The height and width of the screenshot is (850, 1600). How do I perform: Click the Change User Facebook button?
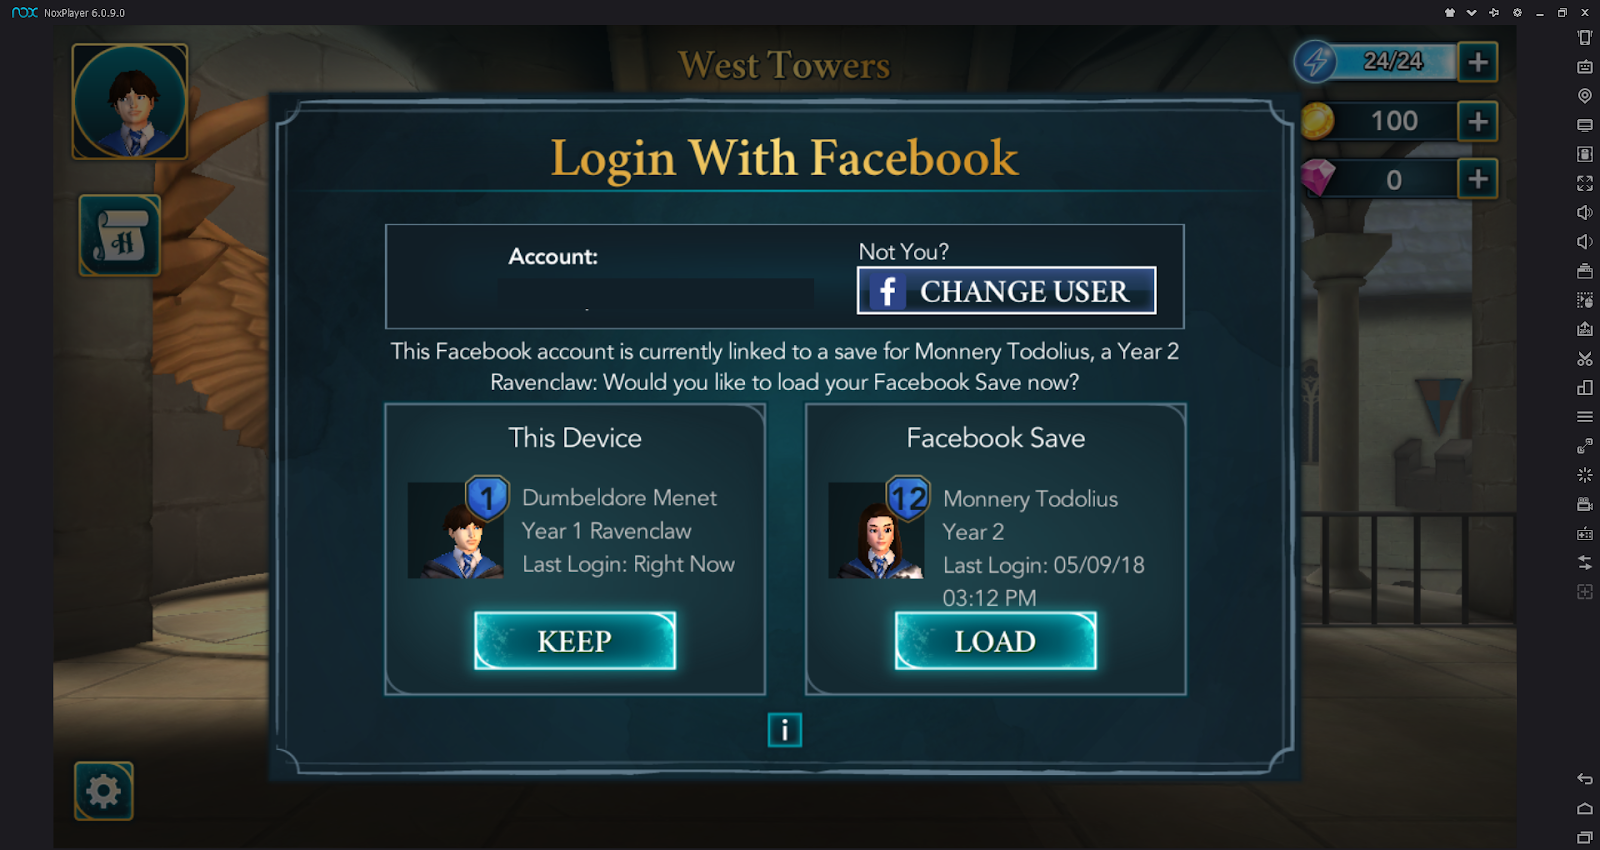1007,291
